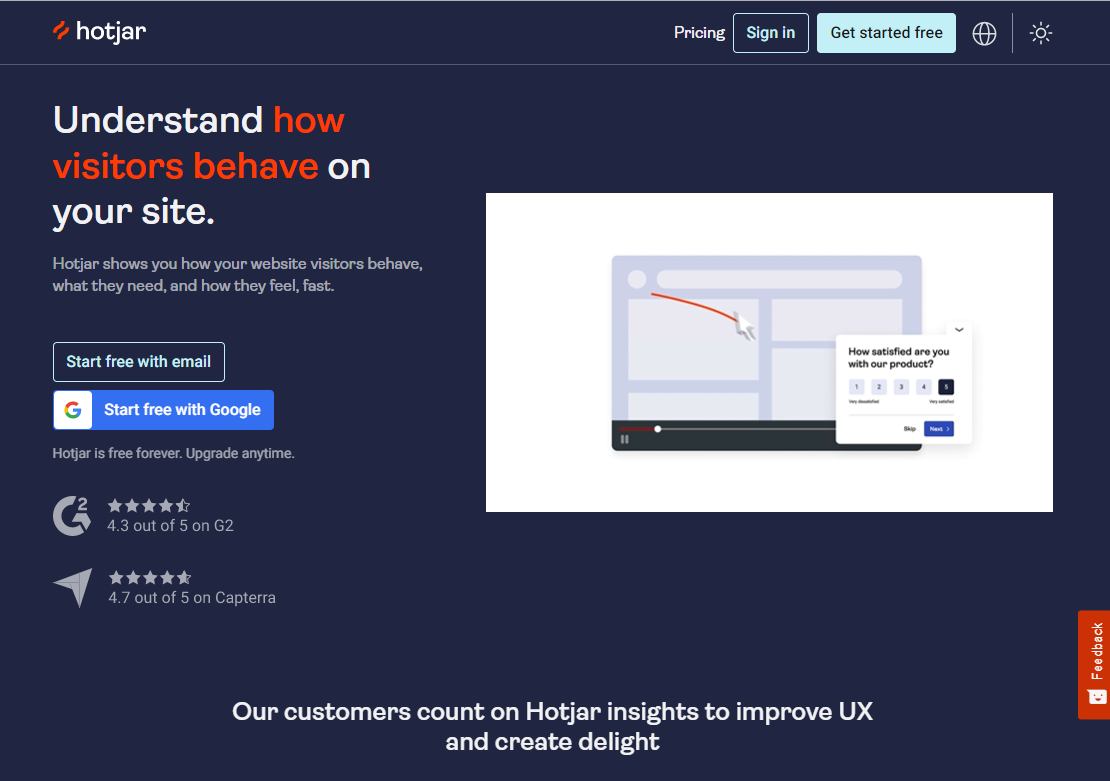1110x781 pixels.
Task: Open the Pricing menu item
Action: (x=699, y=33)
